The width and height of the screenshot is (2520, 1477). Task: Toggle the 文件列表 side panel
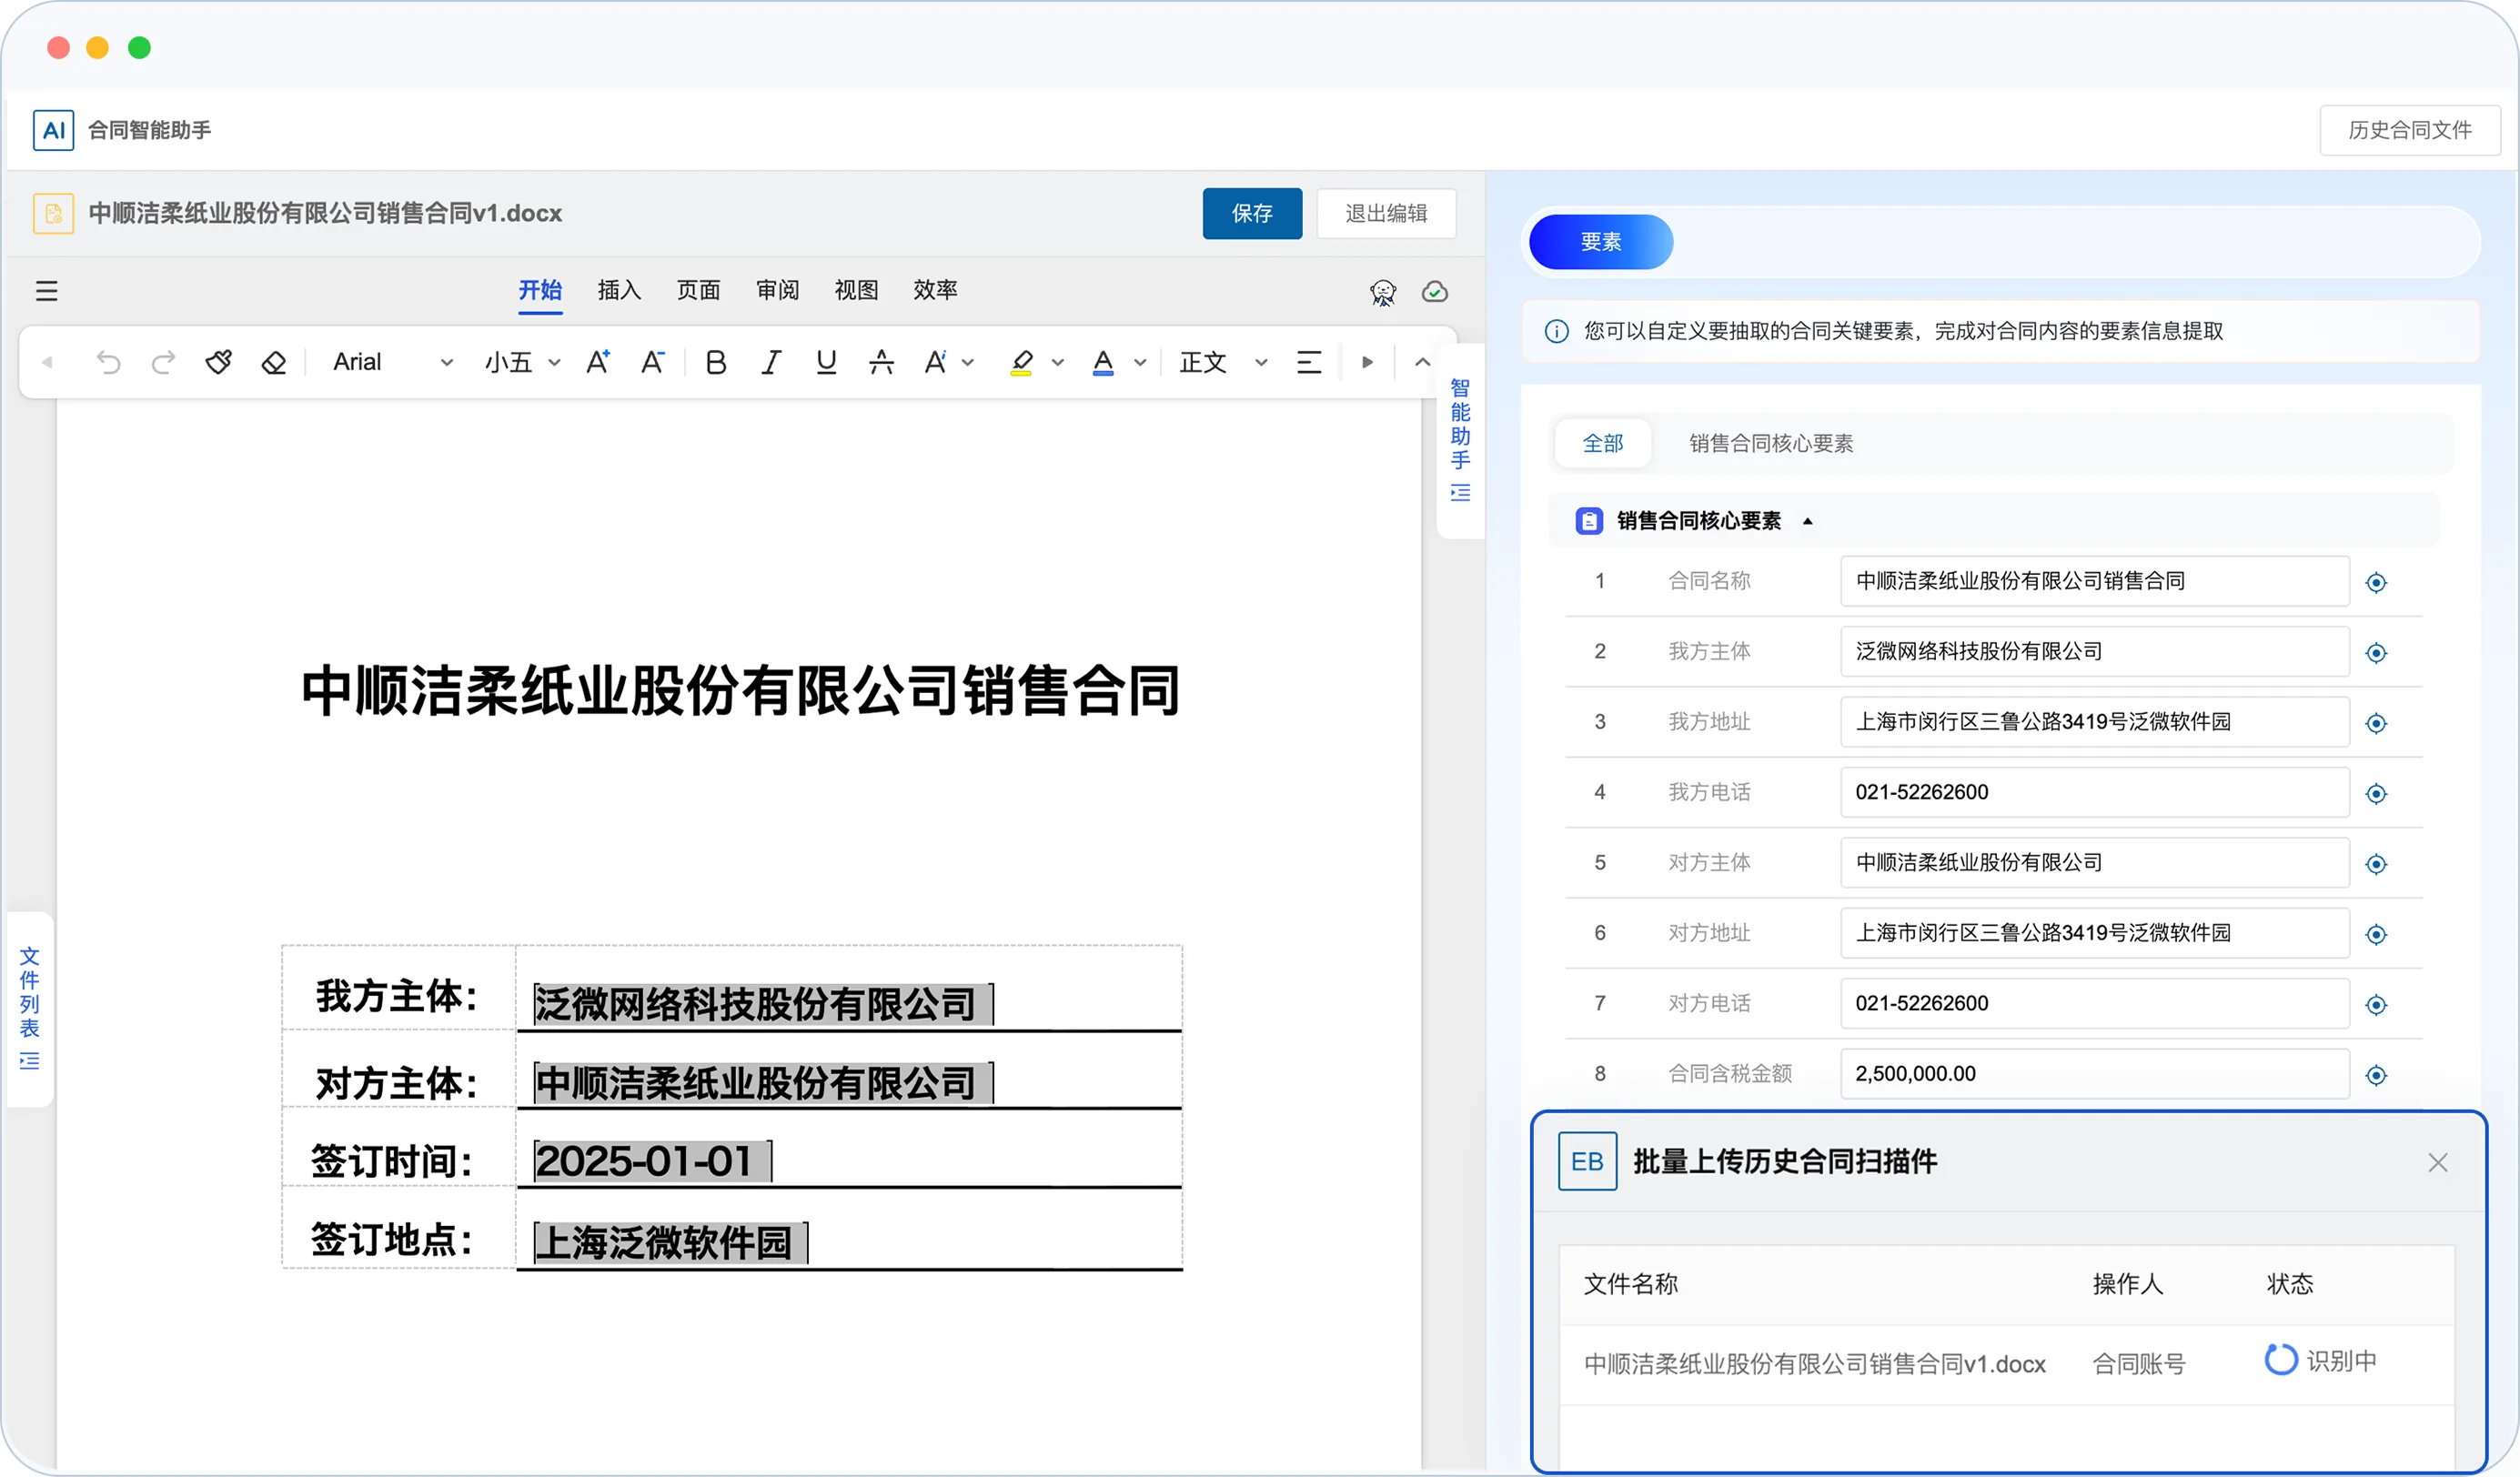29,1008
